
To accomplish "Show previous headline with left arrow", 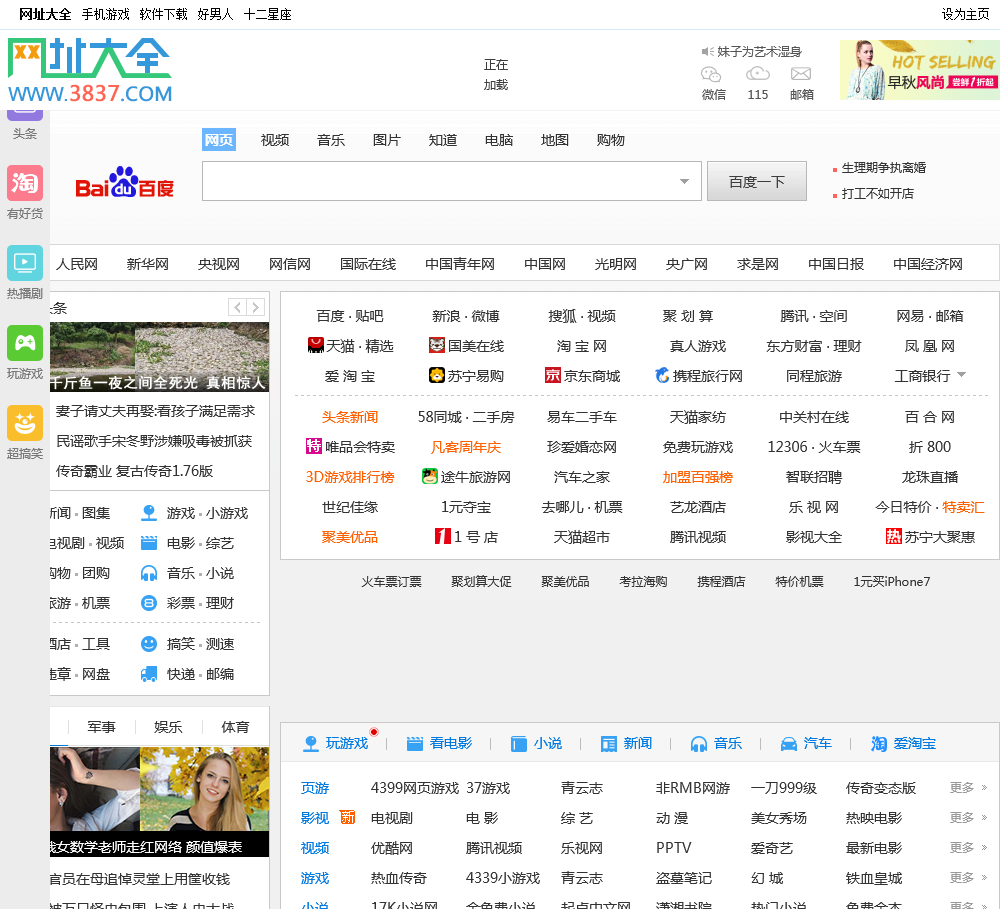I will pyautogui.click(x=237, y=307).
